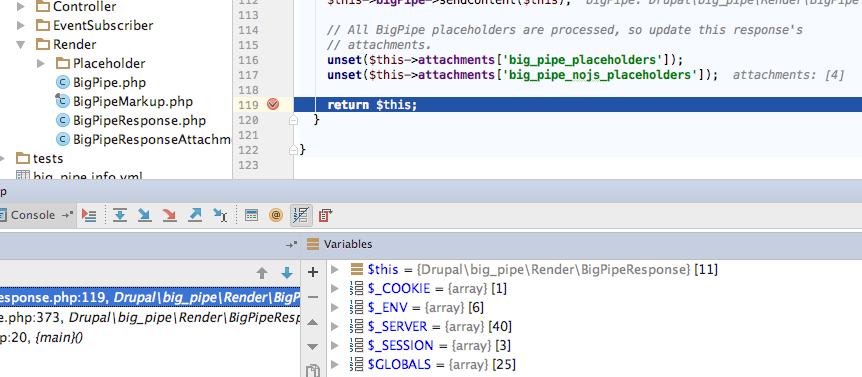Screen dimensions: 862x377
Task: Click Step Out debugger icon
Action: point(195,215)
